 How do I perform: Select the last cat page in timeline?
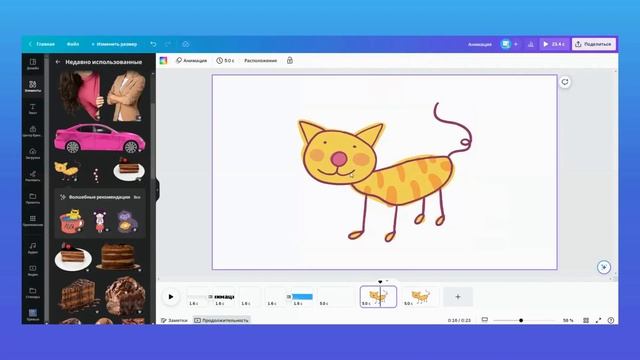(x=420, y=297)
